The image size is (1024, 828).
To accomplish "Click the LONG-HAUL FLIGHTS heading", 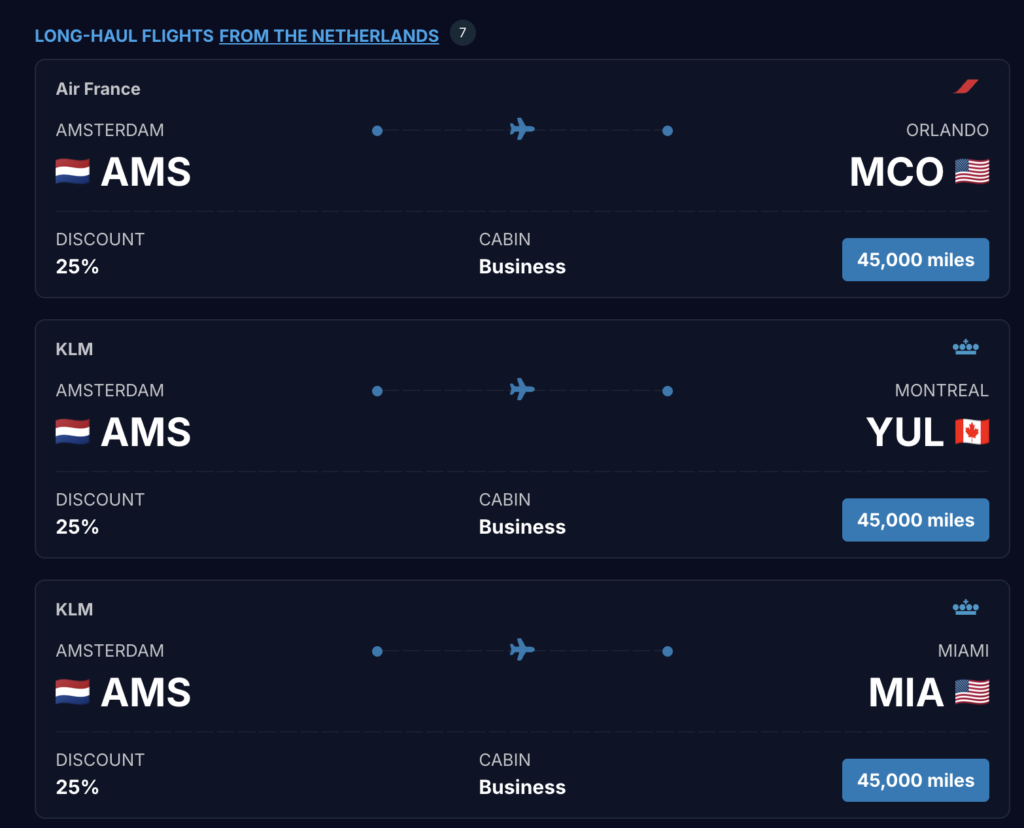I will (x=122, y=35).
